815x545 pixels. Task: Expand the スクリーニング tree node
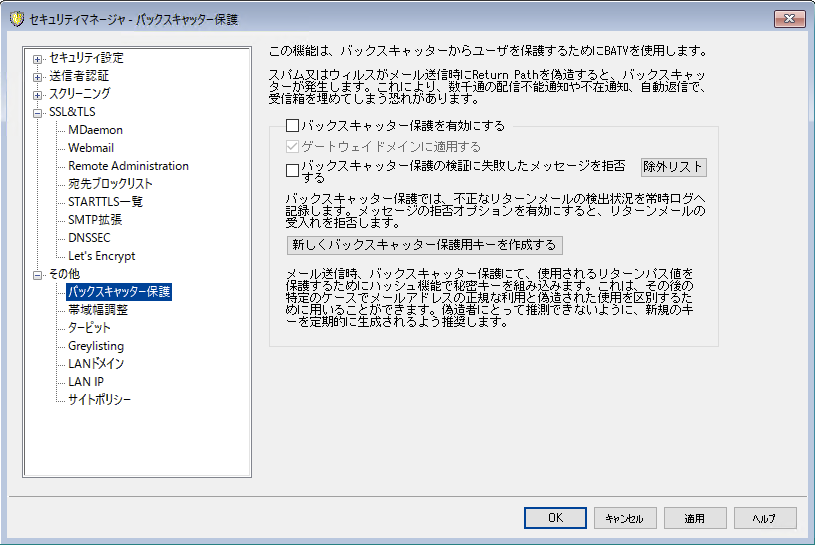coord(37,95)
